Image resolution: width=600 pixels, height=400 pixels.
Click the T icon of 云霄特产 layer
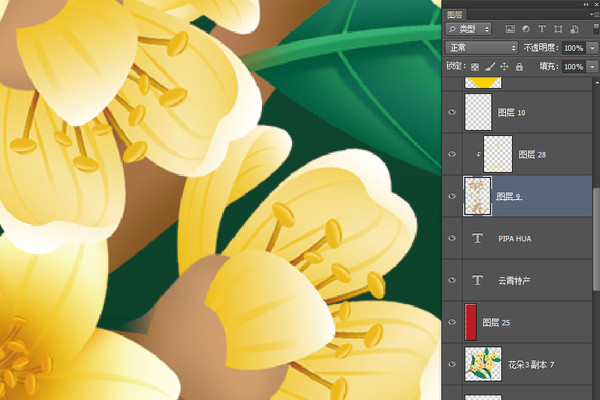477,281
